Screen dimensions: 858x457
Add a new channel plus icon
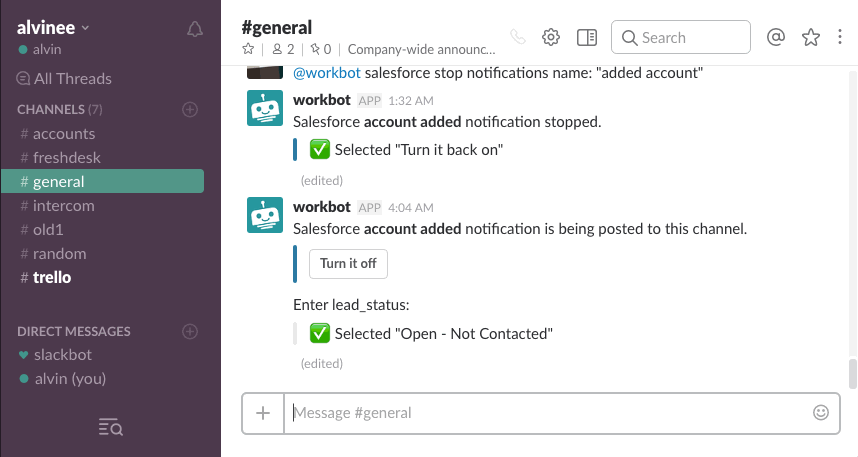(190, 109)
